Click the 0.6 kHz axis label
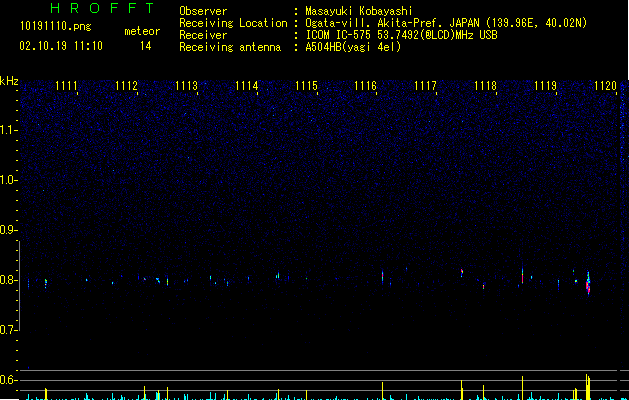The height and width of the screenshot is (400, 629). [9, 380]
